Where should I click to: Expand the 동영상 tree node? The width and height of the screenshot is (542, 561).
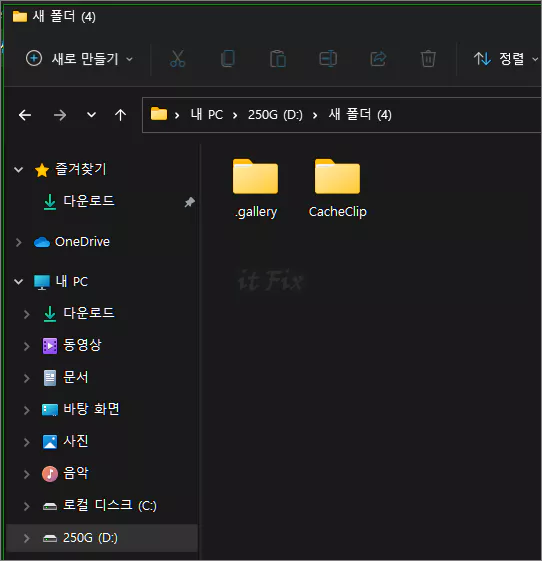point(26,346)
